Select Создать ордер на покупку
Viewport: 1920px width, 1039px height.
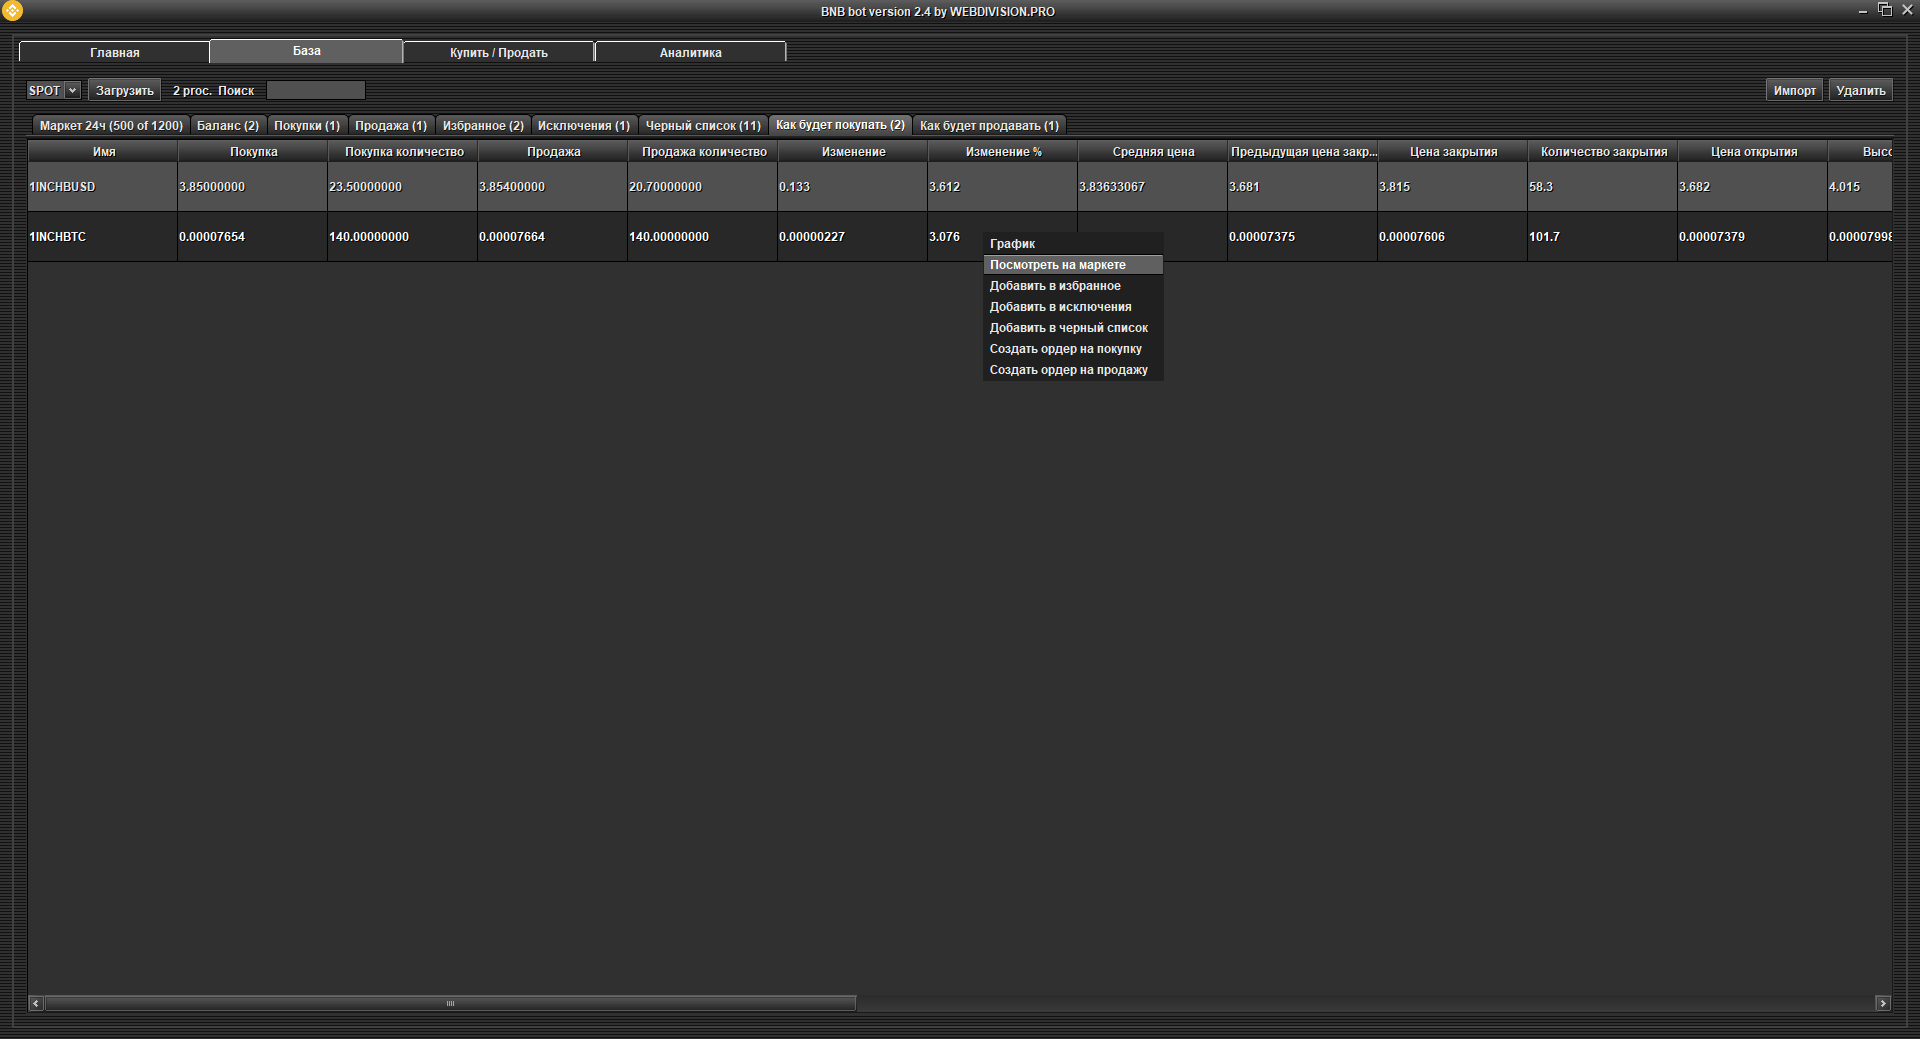[1065, 349]
